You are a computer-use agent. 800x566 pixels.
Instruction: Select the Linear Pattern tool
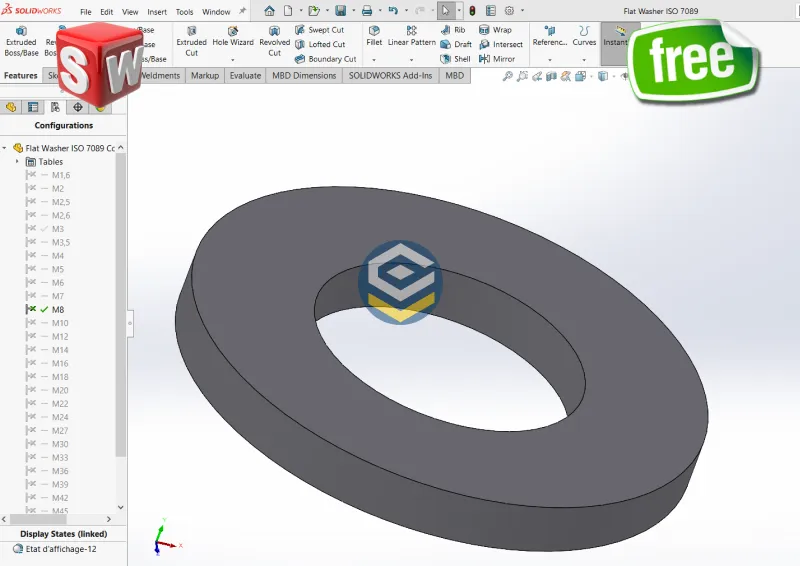(x=411, y=36)
